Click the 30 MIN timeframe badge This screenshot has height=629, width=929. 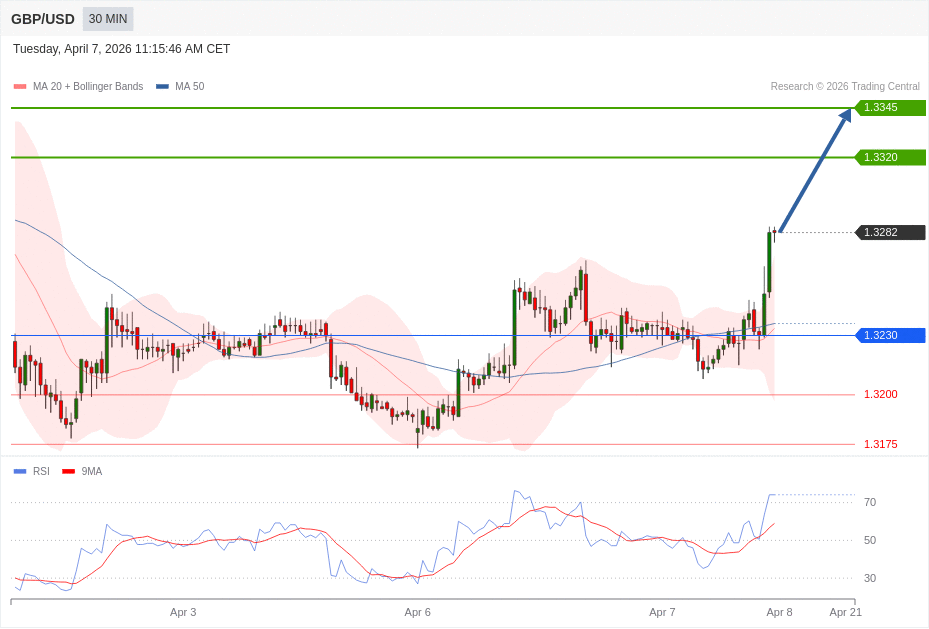108,19
